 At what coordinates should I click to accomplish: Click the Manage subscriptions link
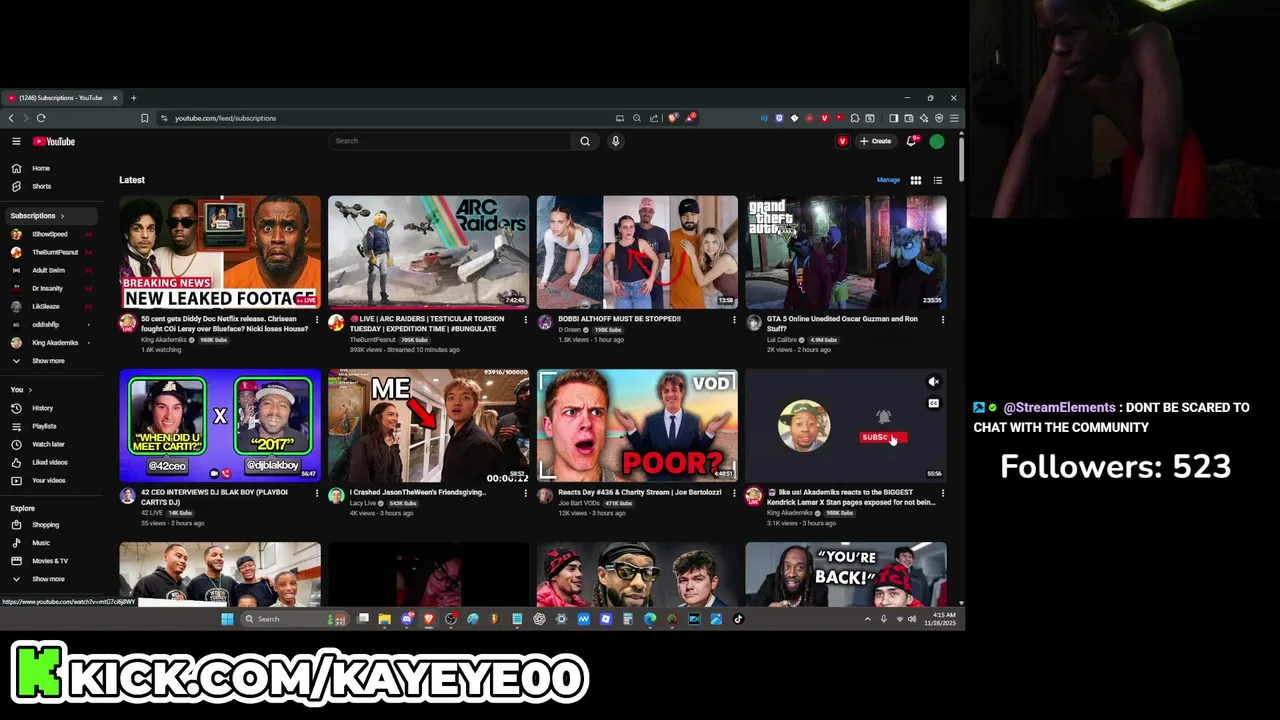point(888,180)
